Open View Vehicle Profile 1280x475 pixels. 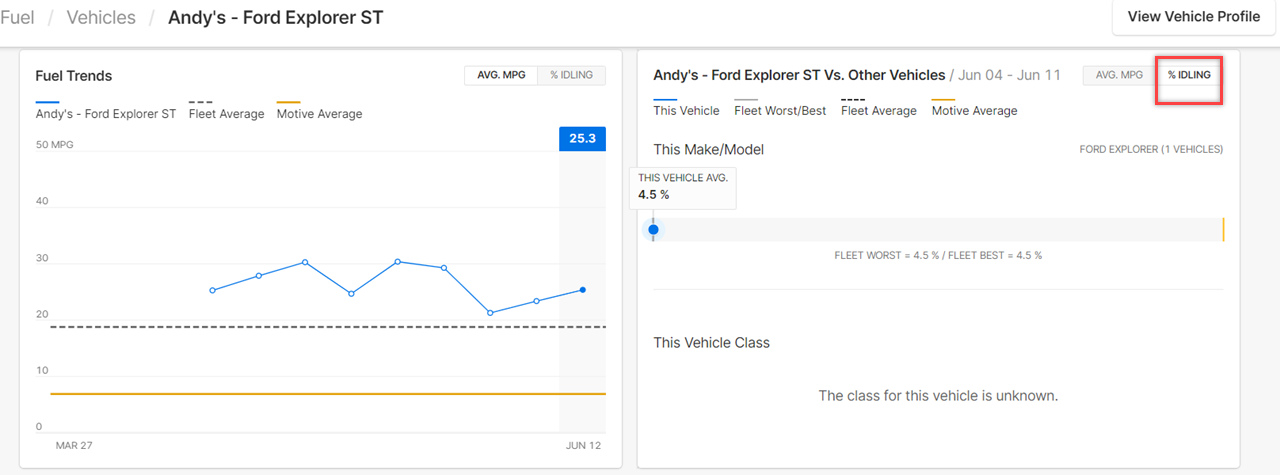pyautogui.click(x=1193, y=17)
